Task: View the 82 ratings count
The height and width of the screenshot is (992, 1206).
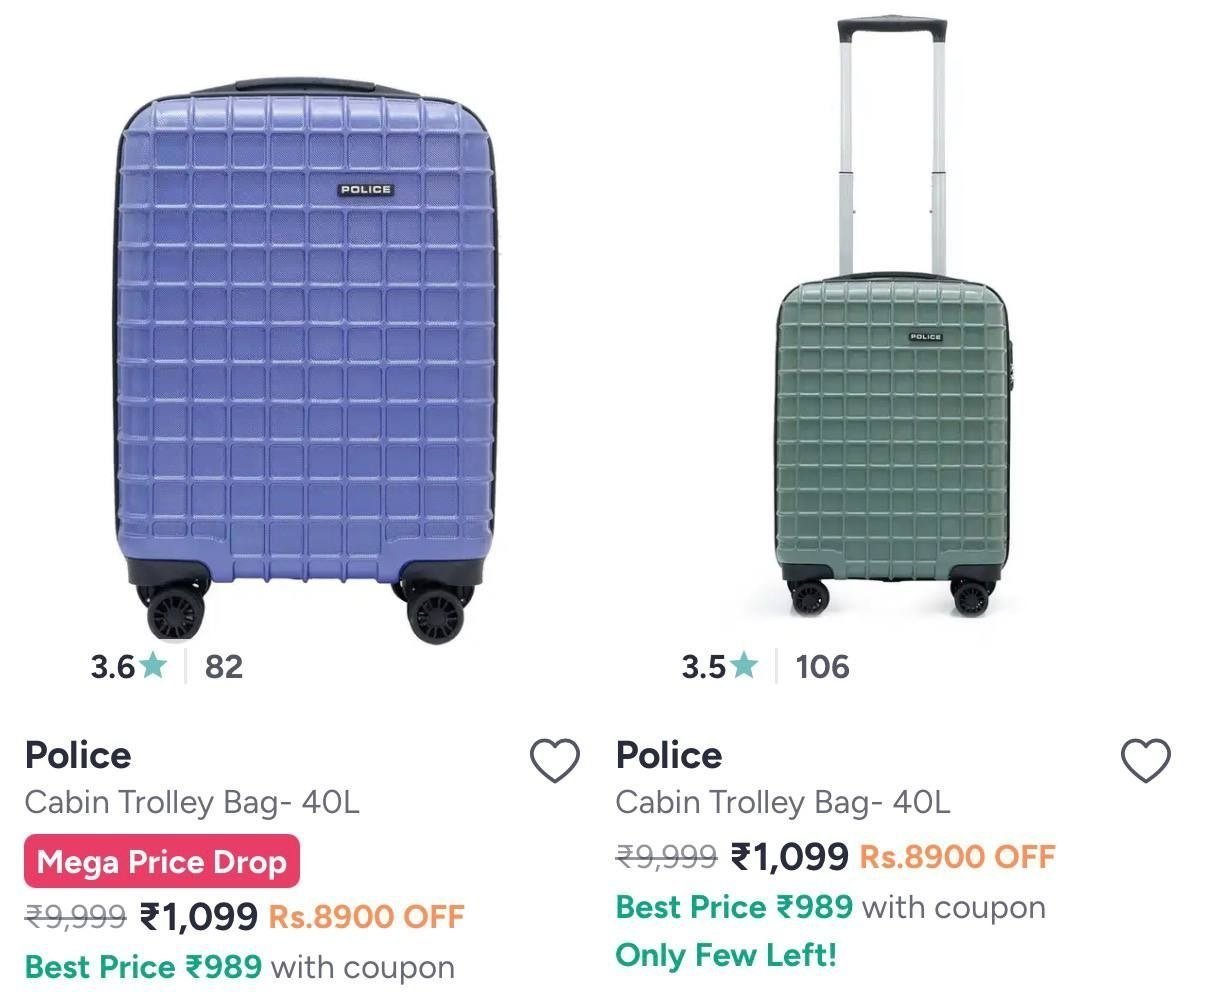Action: click(224, 666)
